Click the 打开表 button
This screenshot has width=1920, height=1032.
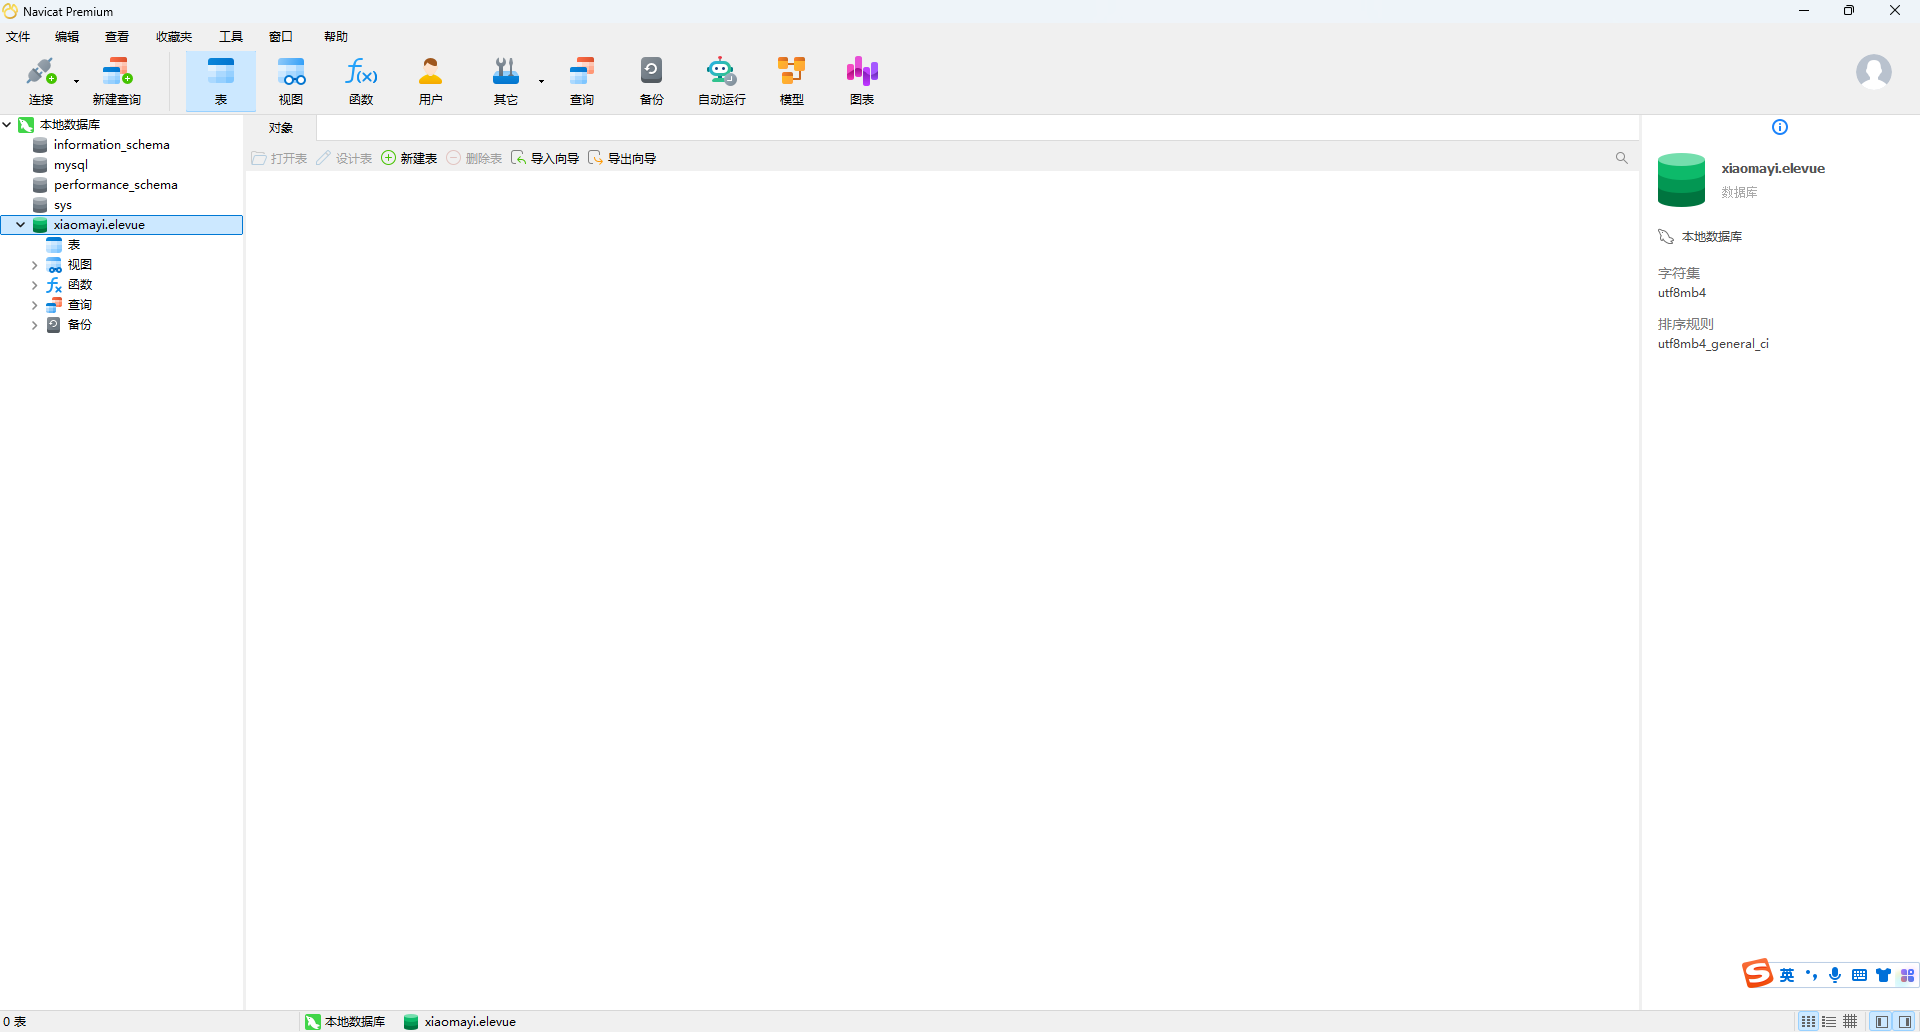click(x=280, y=158)
